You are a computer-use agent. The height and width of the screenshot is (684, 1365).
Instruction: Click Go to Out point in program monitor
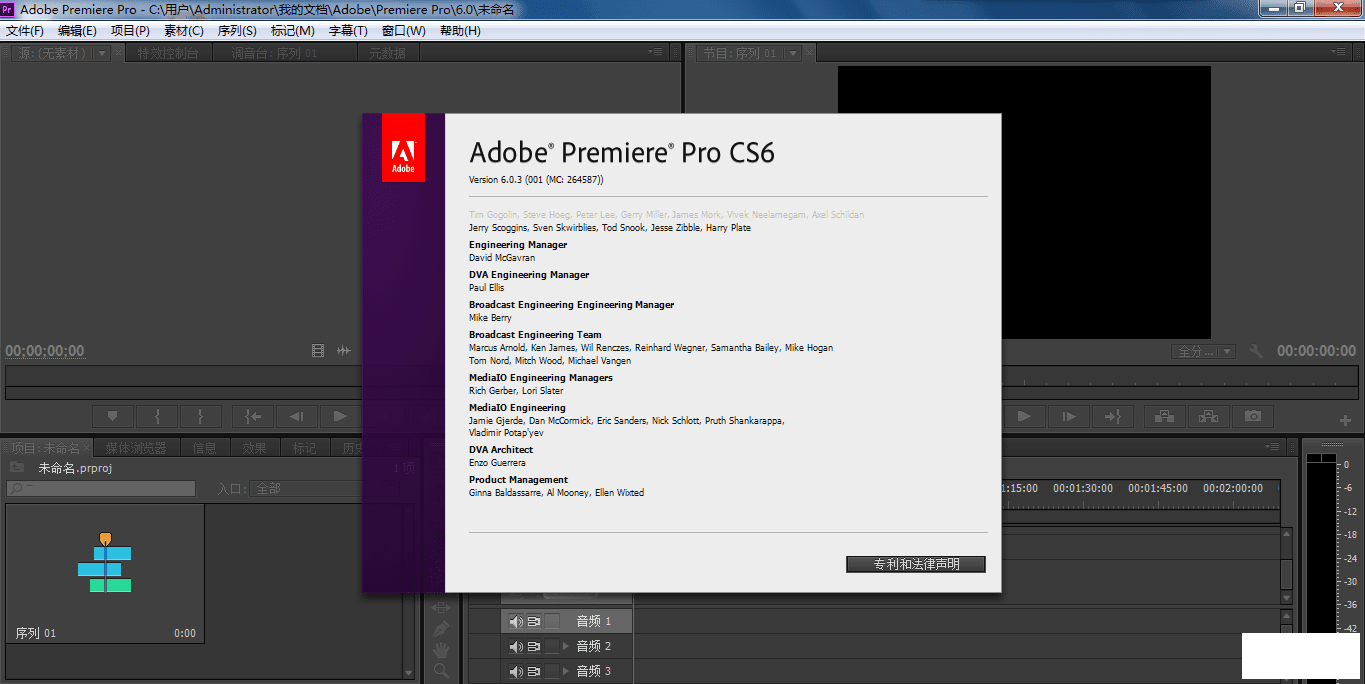1113,416
